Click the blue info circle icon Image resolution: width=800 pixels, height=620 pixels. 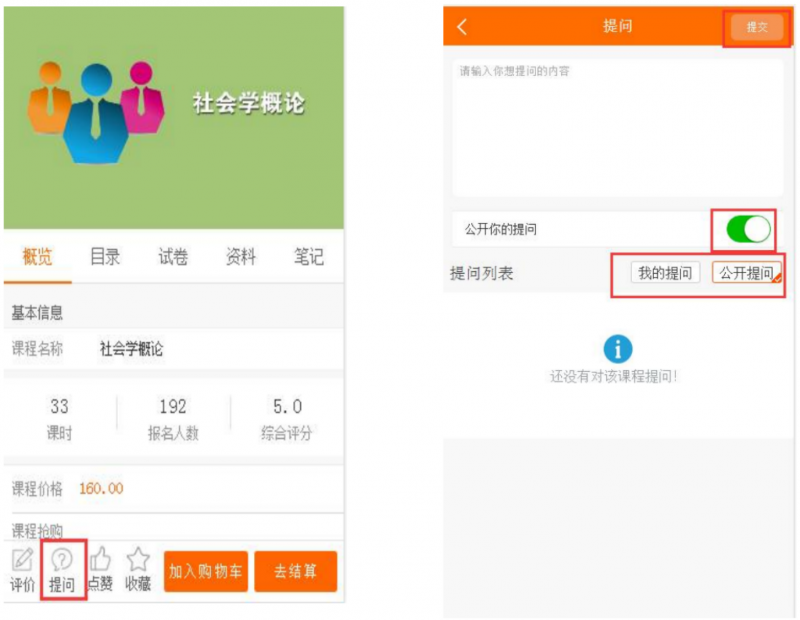(x=618, y=348)
